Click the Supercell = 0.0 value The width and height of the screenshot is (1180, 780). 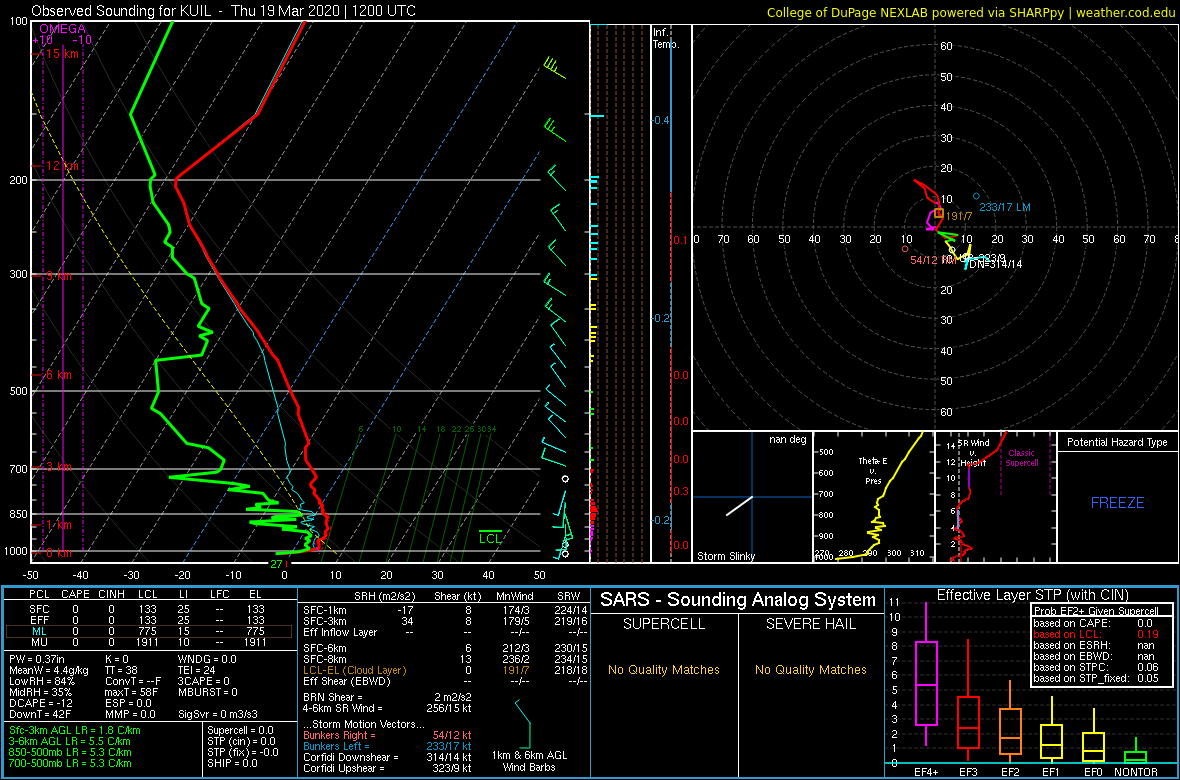click(239, 730)
